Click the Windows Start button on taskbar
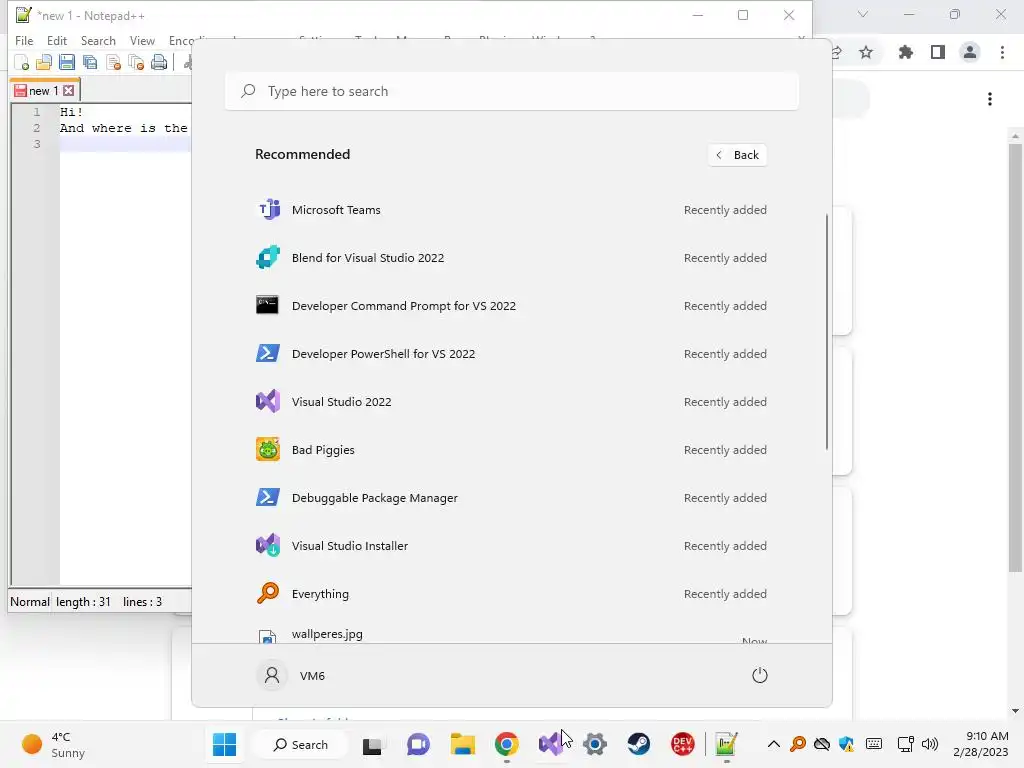 click(225, 744)
